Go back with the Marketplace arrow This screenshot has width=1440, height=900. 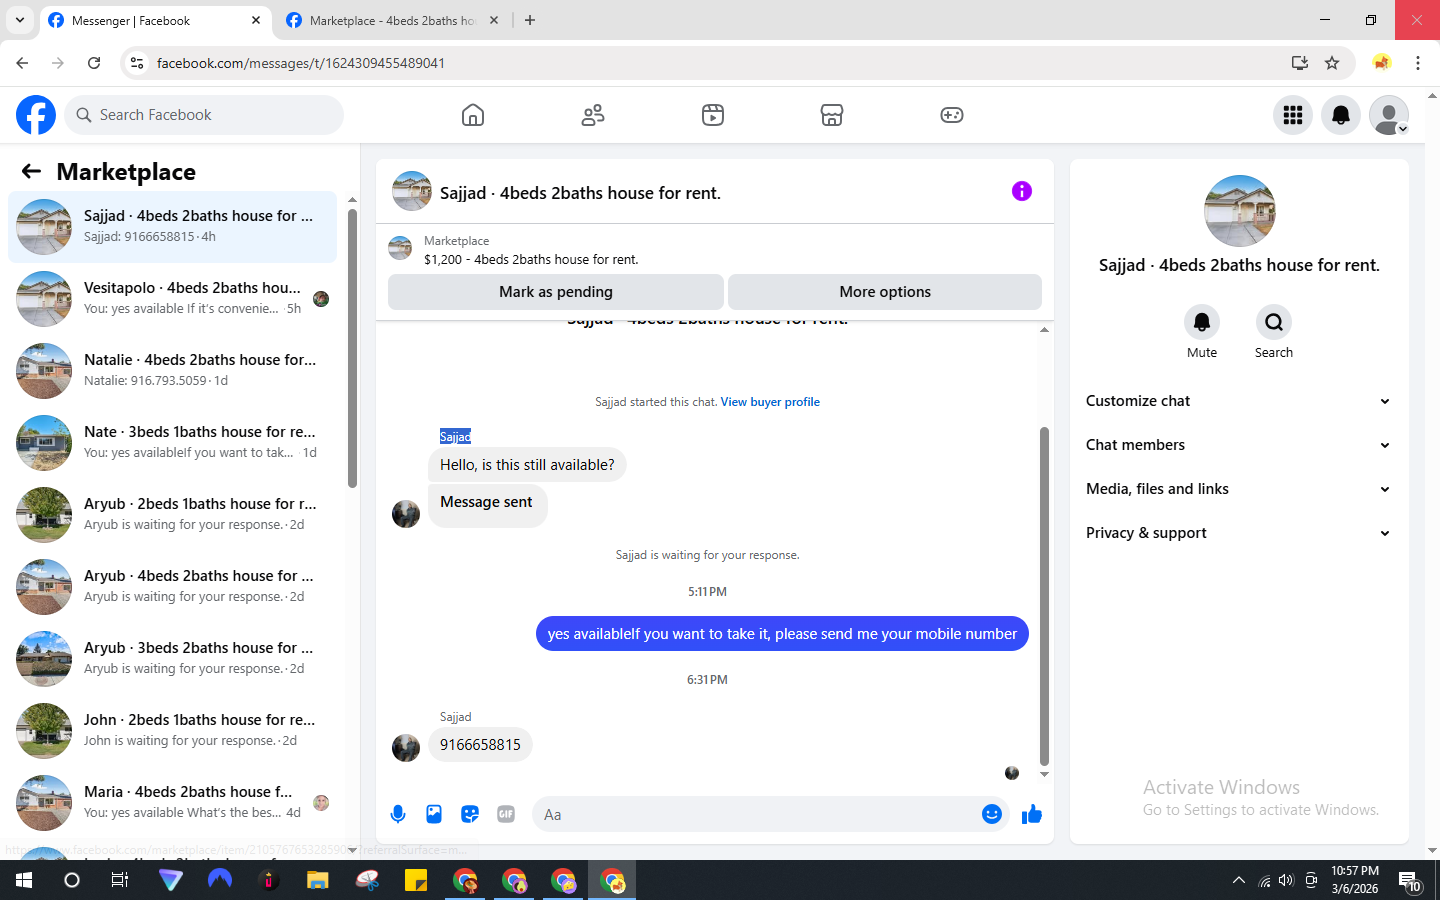point(31,171)
